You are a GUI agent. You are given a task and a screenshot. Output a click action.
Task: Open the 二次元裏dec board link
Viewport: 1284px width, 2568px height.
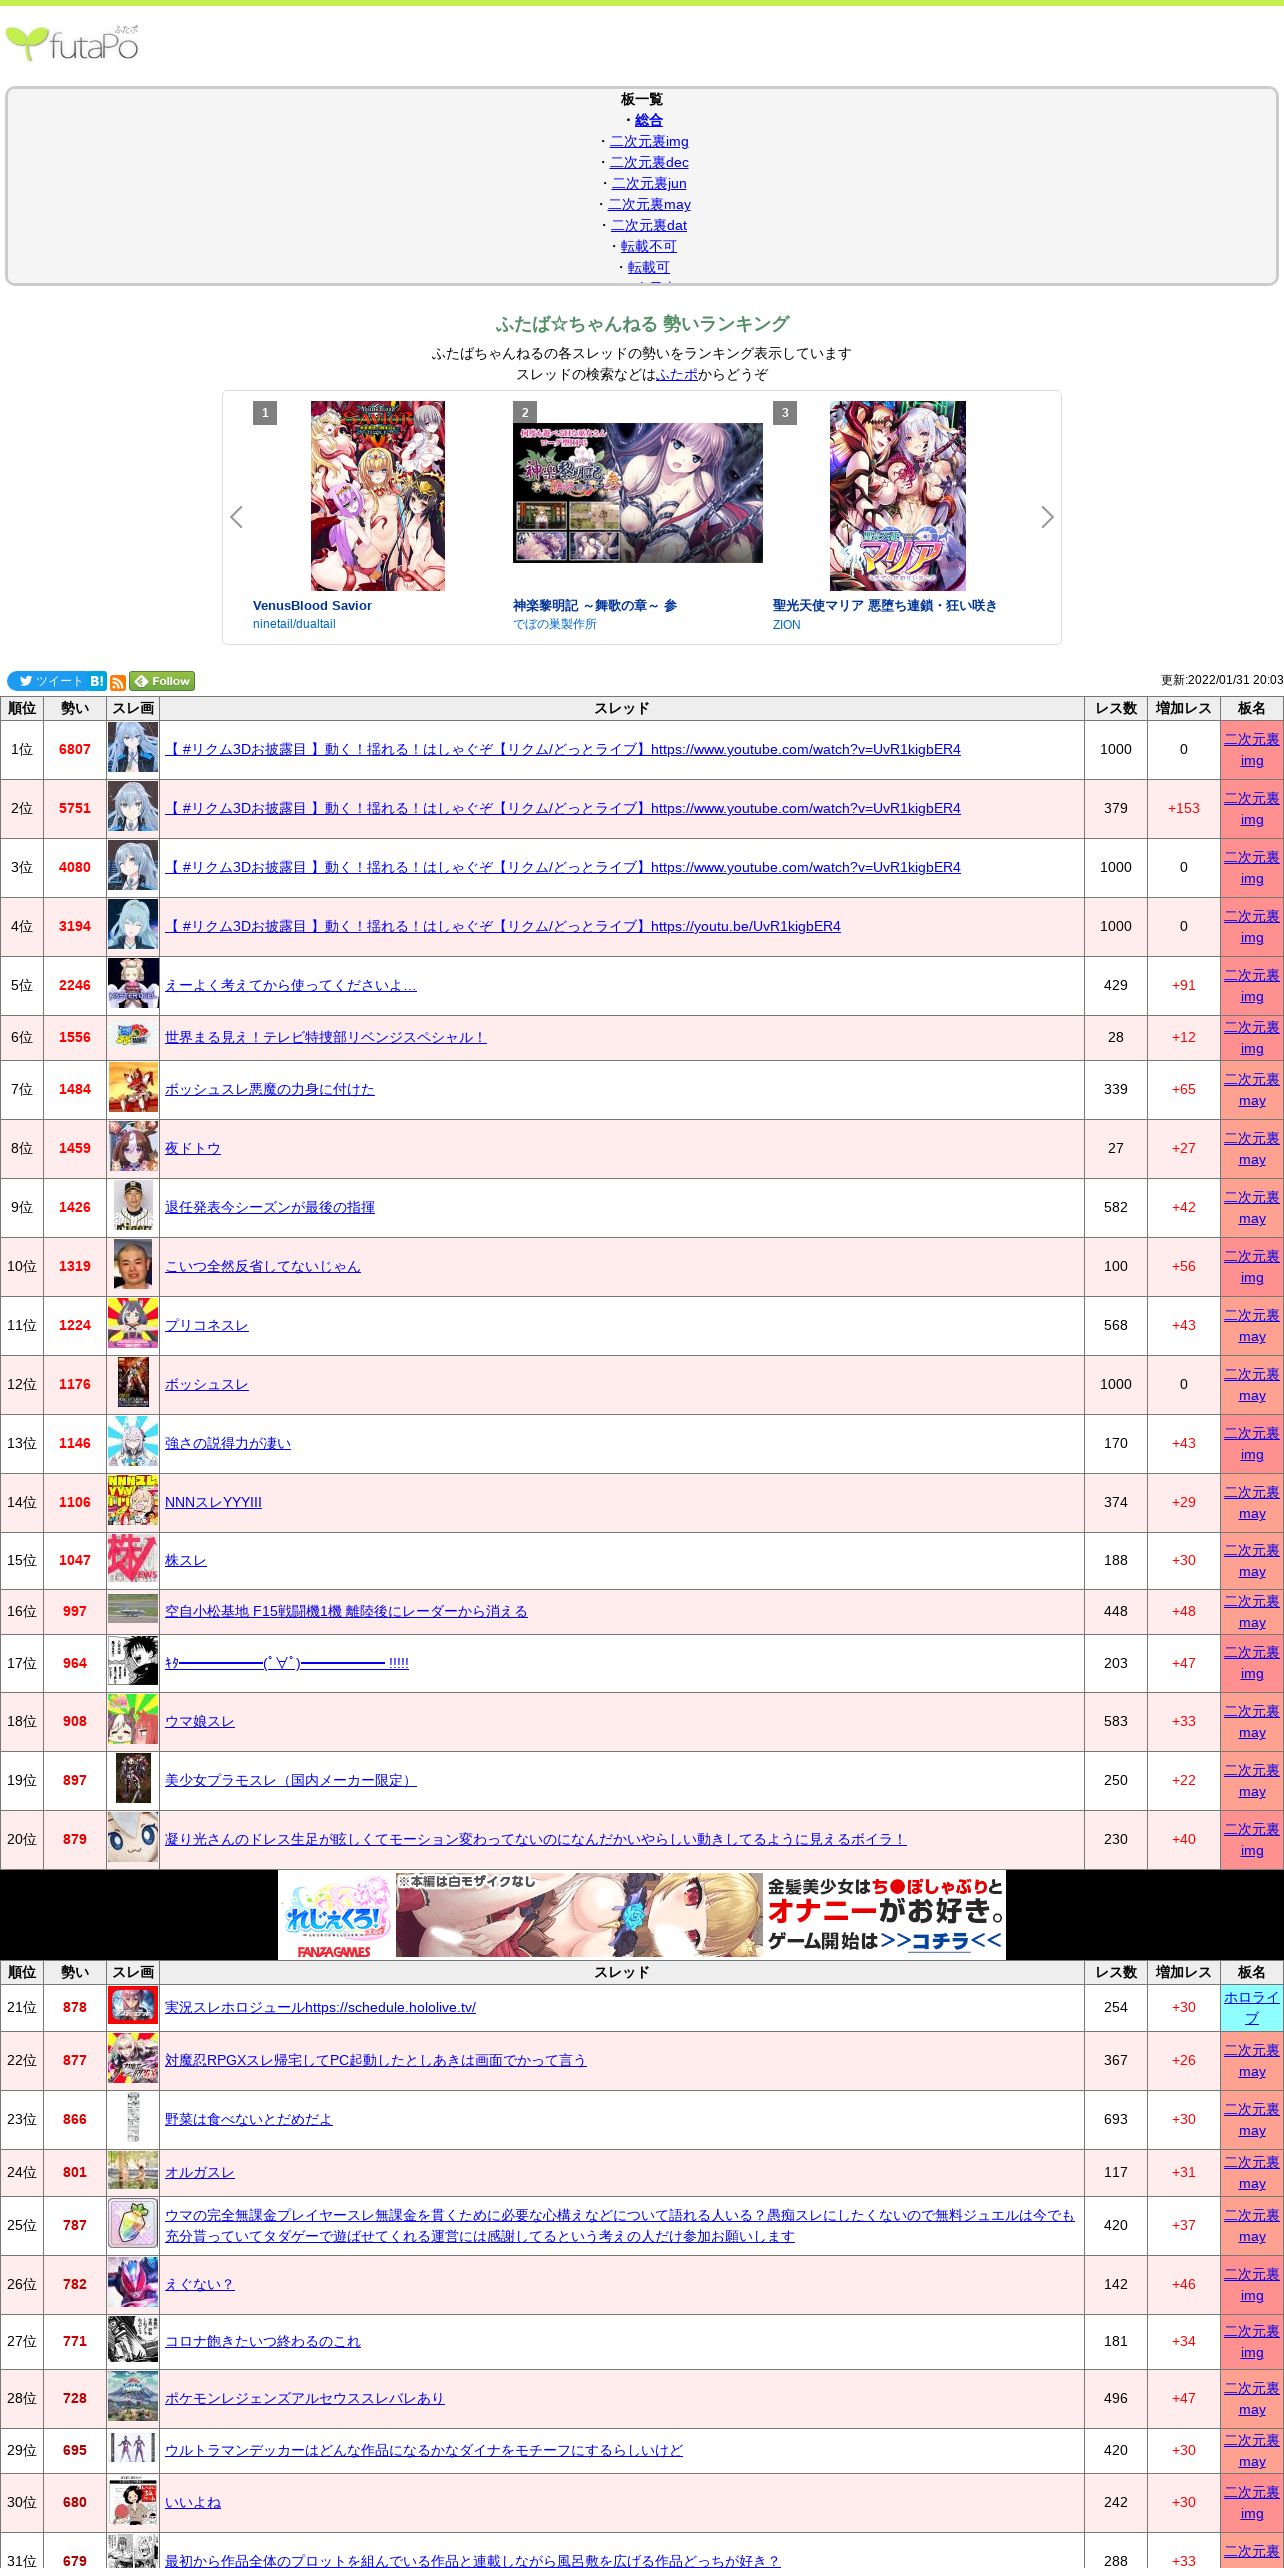click(x=649, y=162)
